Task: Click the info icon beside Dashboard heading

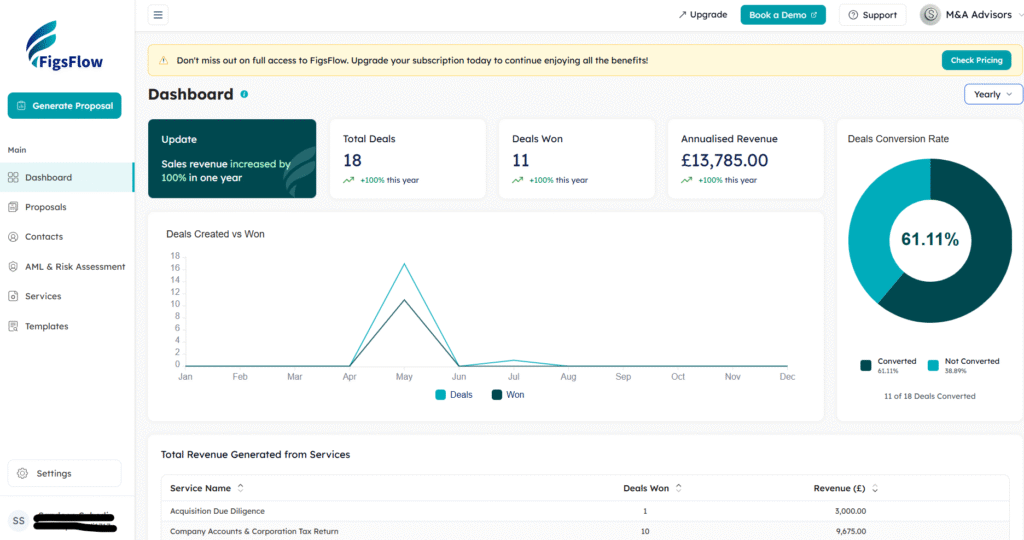Action: click(244, 94)
